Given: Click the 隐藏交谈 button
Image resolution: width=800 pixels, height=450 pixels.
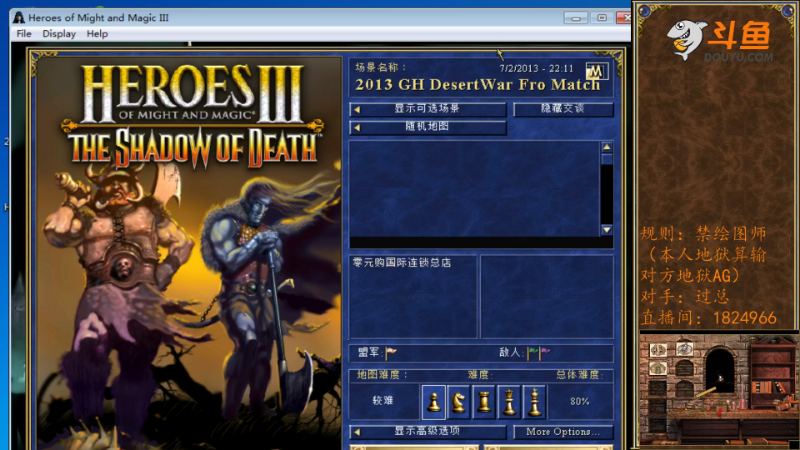Looking at the screenshot, I should point(563,109).
